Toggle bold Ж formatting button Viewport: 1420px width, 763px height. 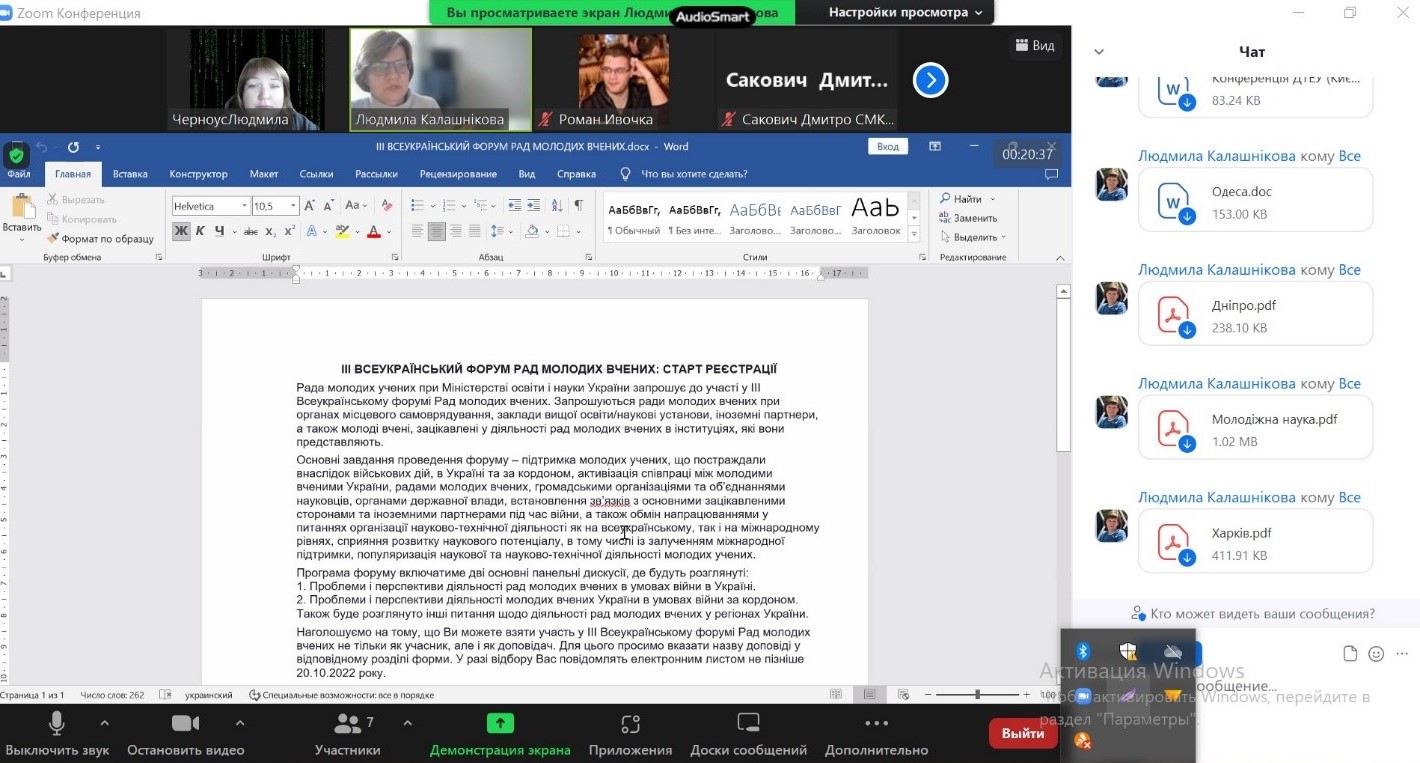[181, 231]
